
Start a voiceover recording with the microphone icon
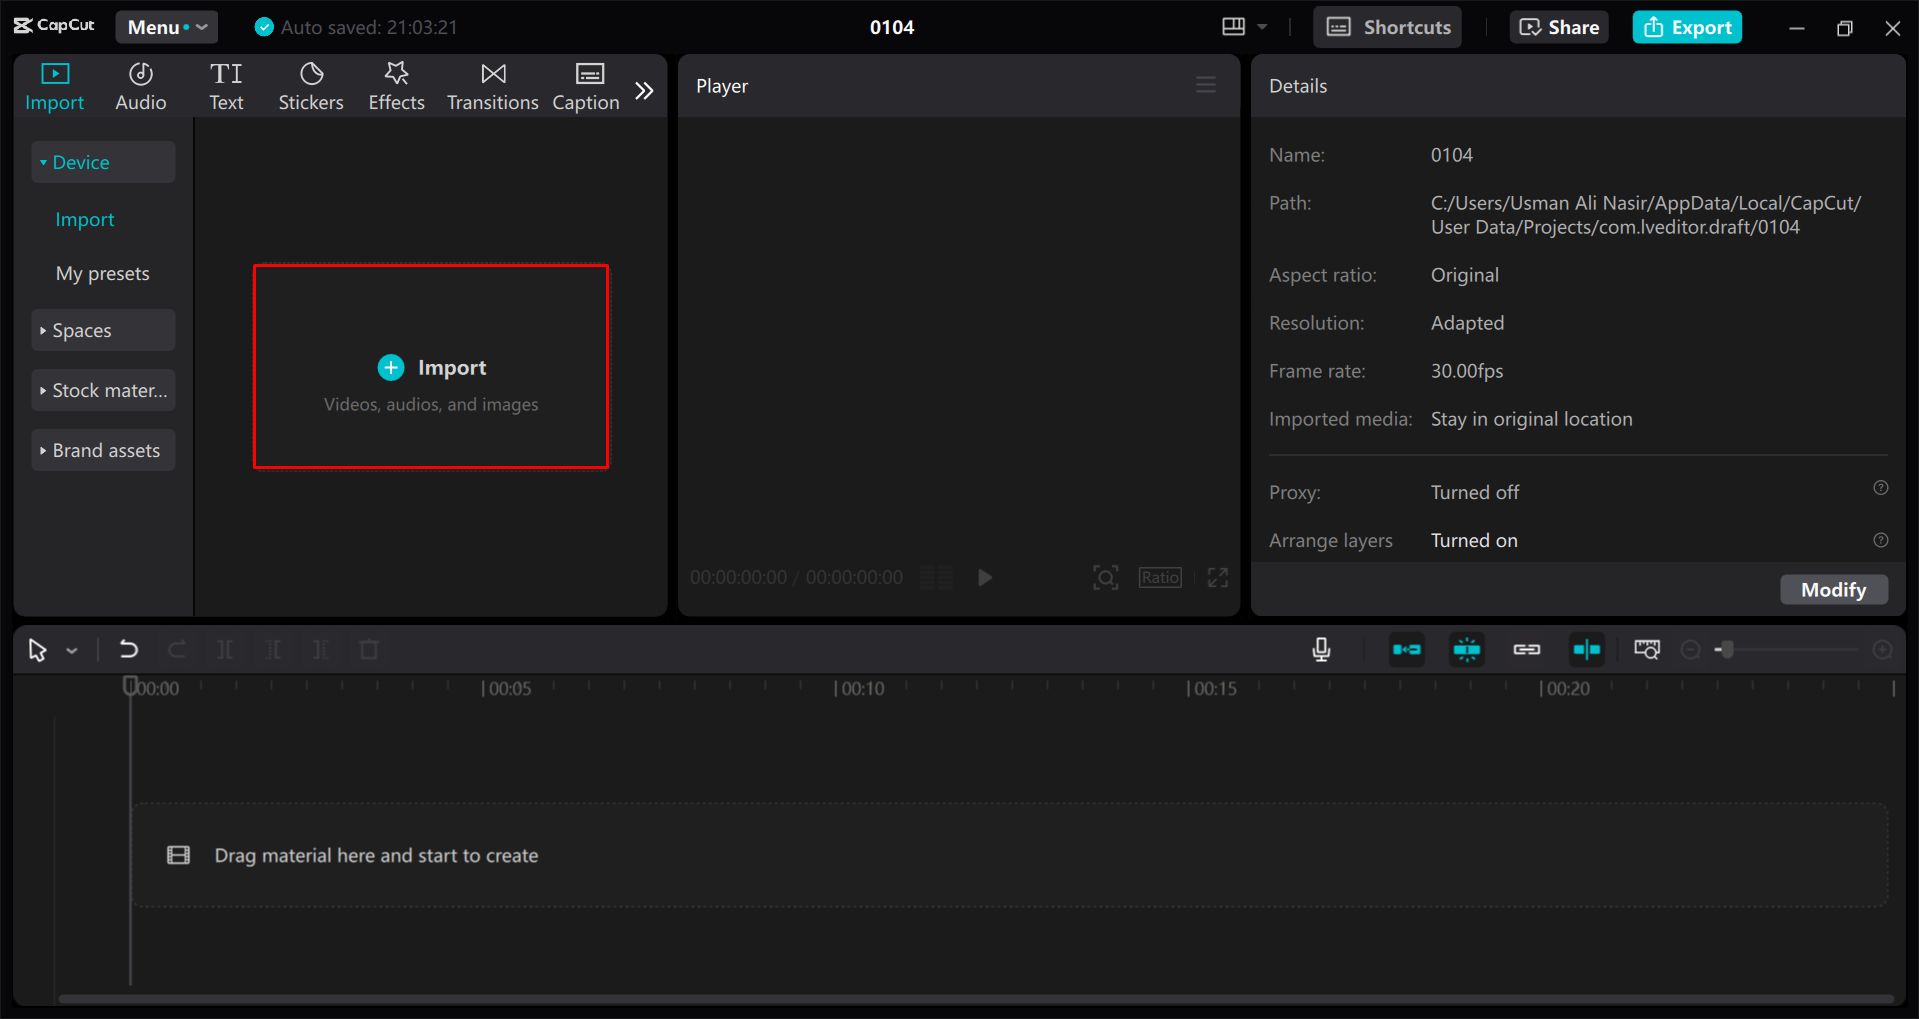tap(1320, 649)
